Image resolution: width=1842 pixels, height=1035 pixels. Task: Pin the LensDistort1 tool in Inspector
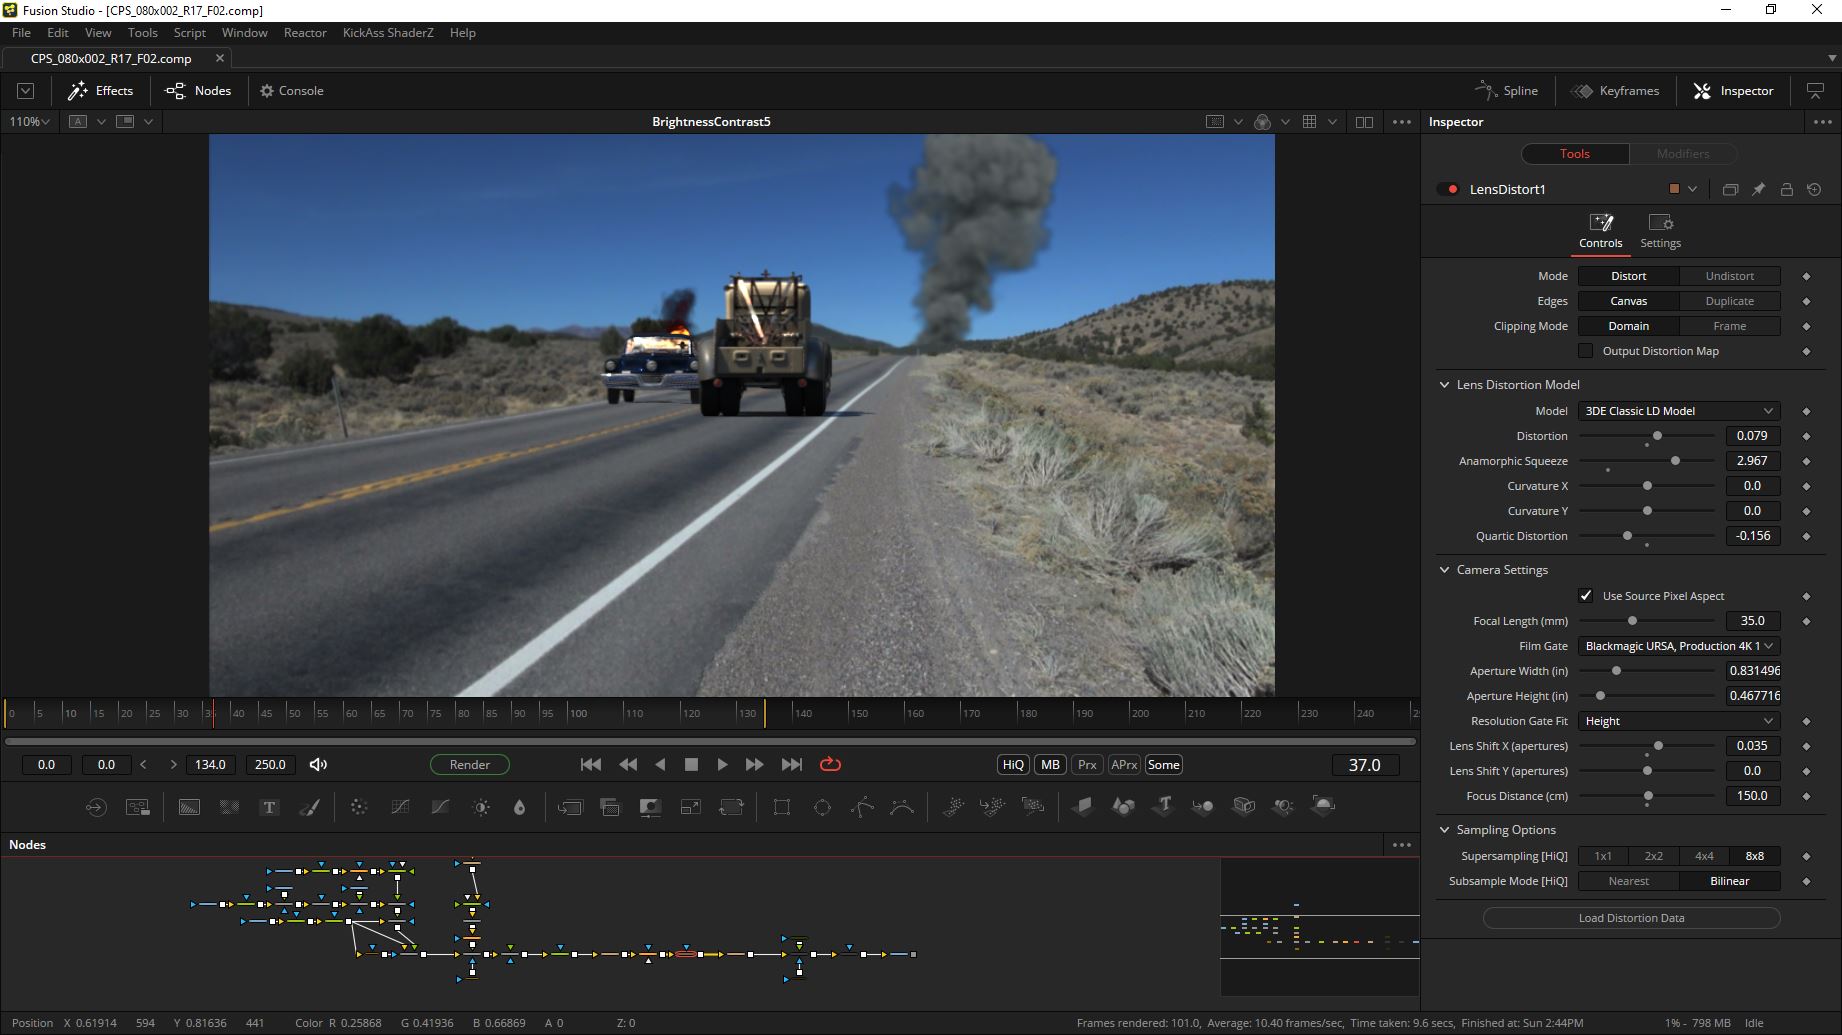point(1758,189)
